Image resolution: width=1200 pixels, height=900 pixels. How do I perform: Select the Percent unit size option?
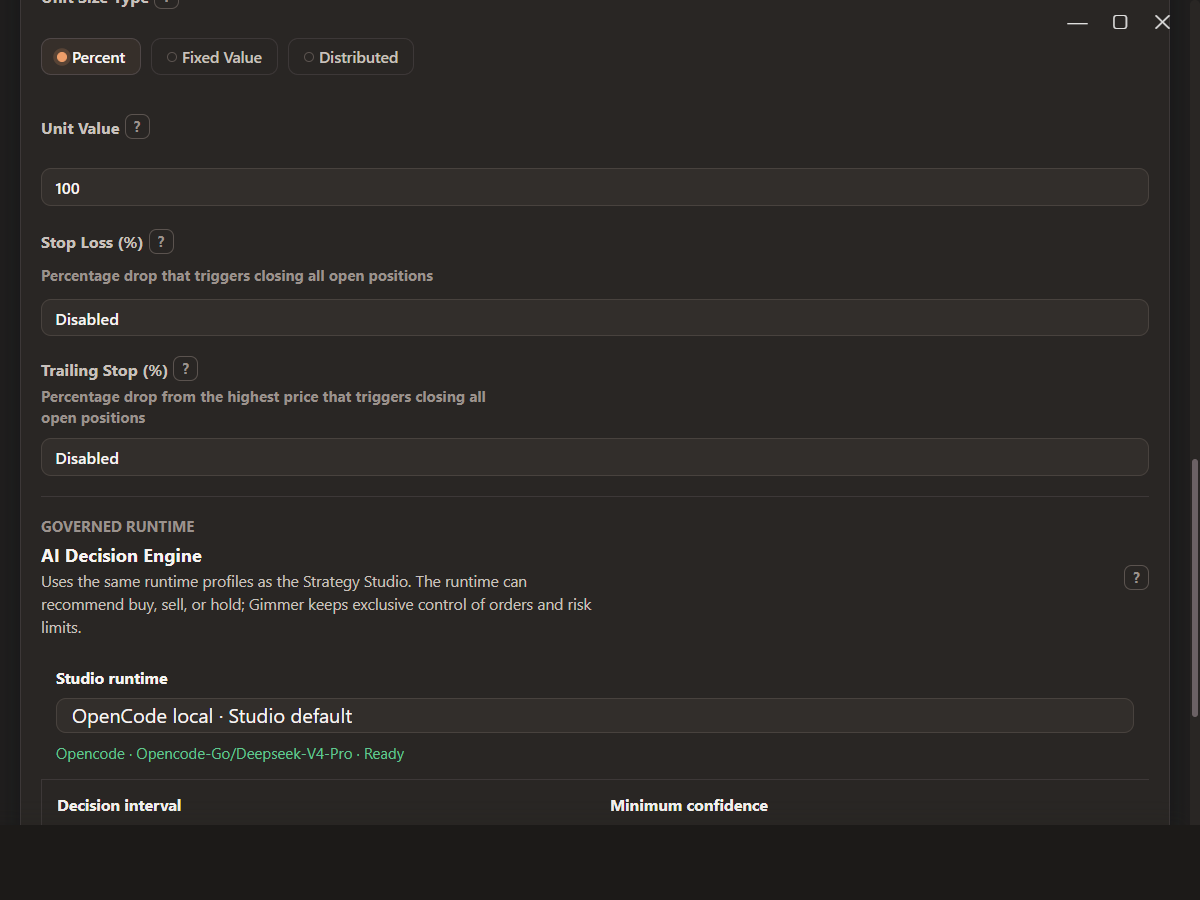(91, 57)
